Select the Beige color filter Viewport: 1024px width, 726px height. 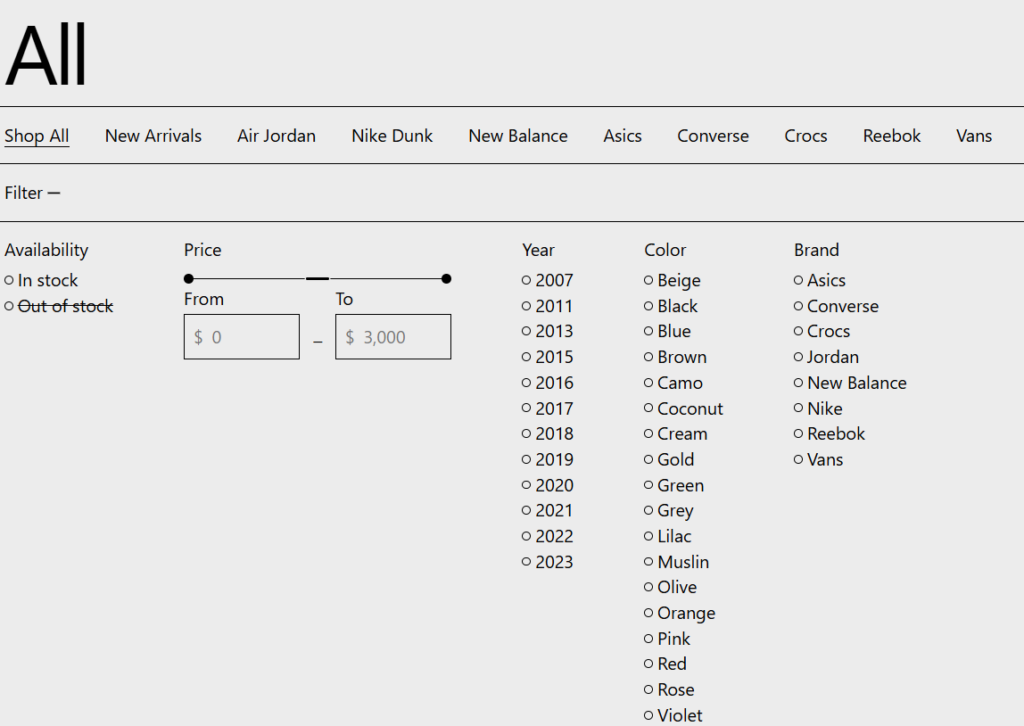click(672, 281)
